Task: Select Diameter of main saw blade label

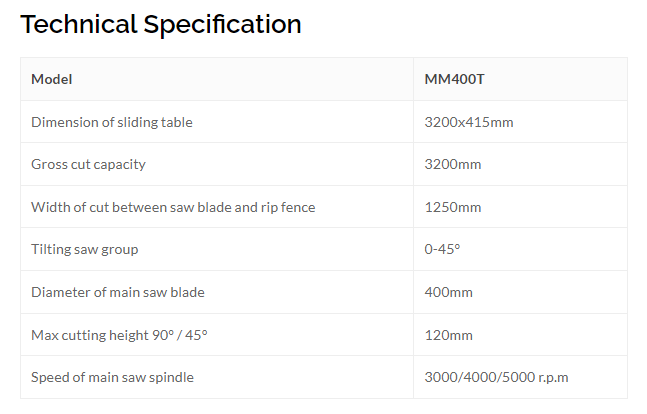Action: pos(118,292)
